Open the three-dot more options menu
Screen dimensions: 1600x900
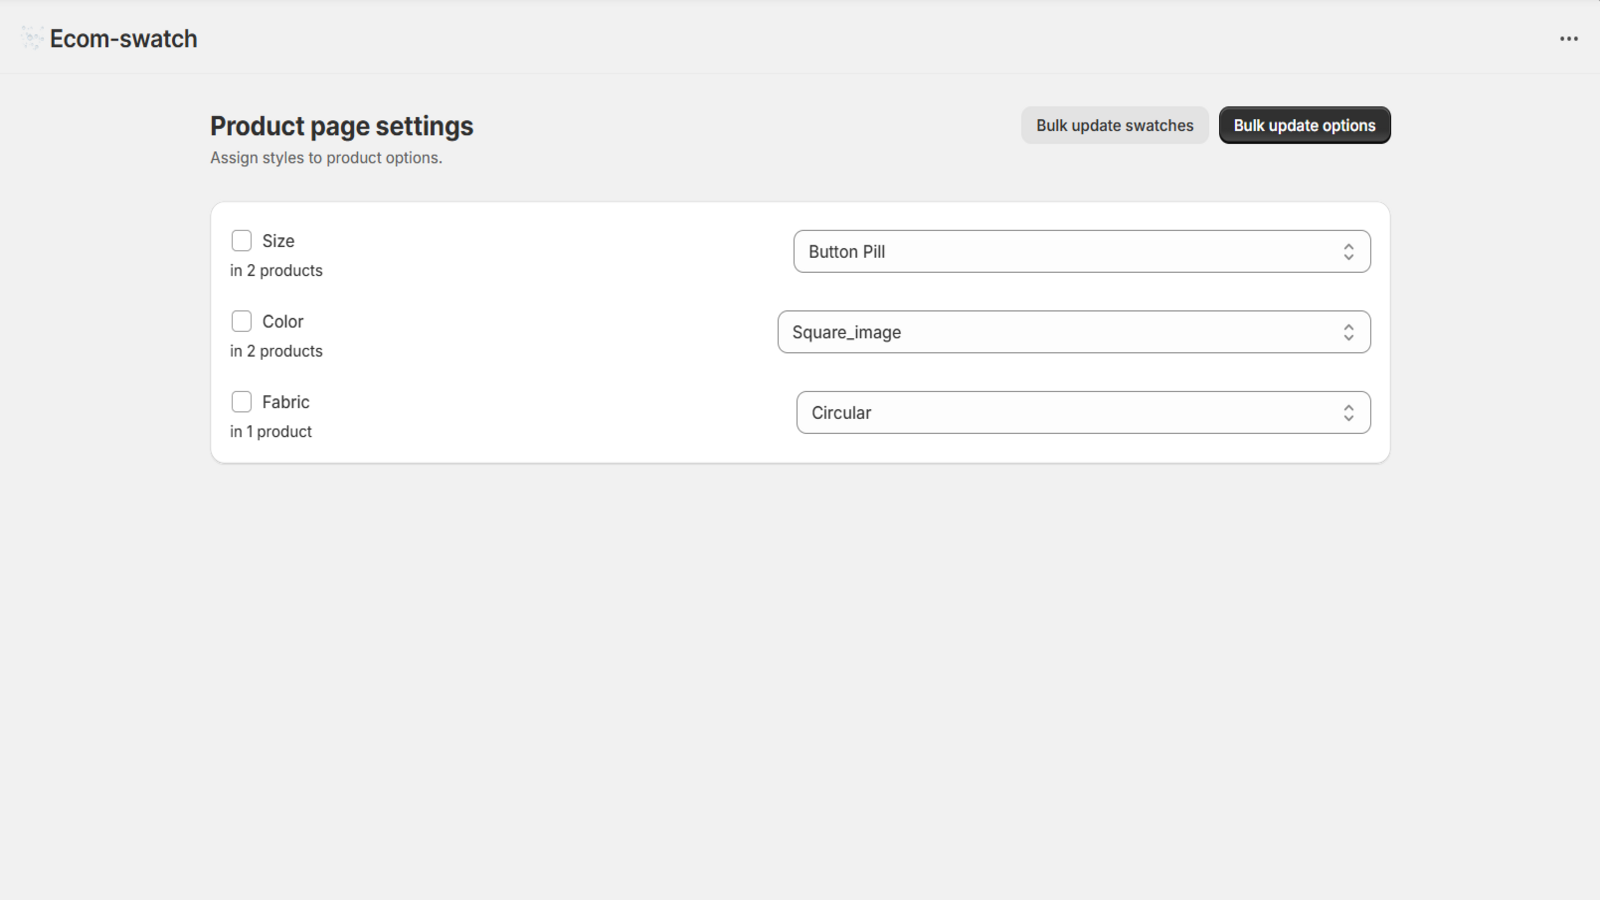pos(1568,39)
